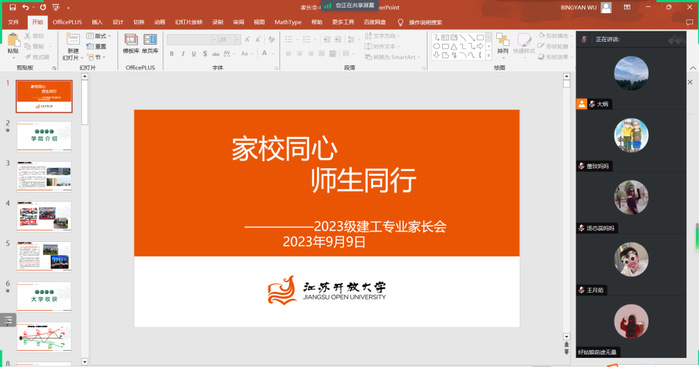Justify the text

point(322,54)
